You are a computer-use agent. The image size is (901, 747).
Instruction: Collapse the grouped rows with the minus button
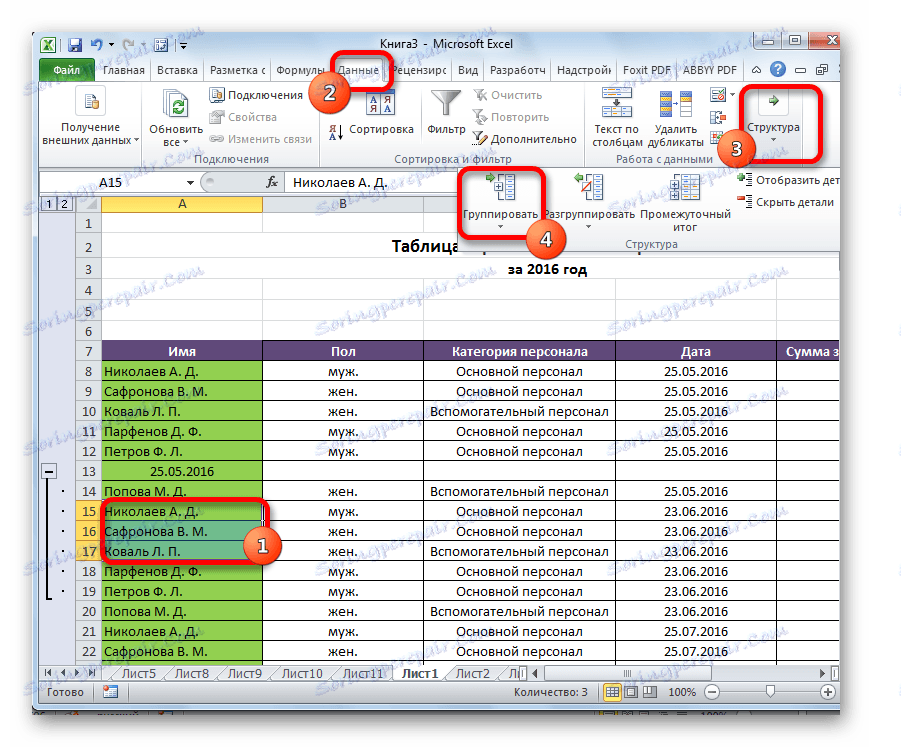pyautogui.click(x=51, y=470)
